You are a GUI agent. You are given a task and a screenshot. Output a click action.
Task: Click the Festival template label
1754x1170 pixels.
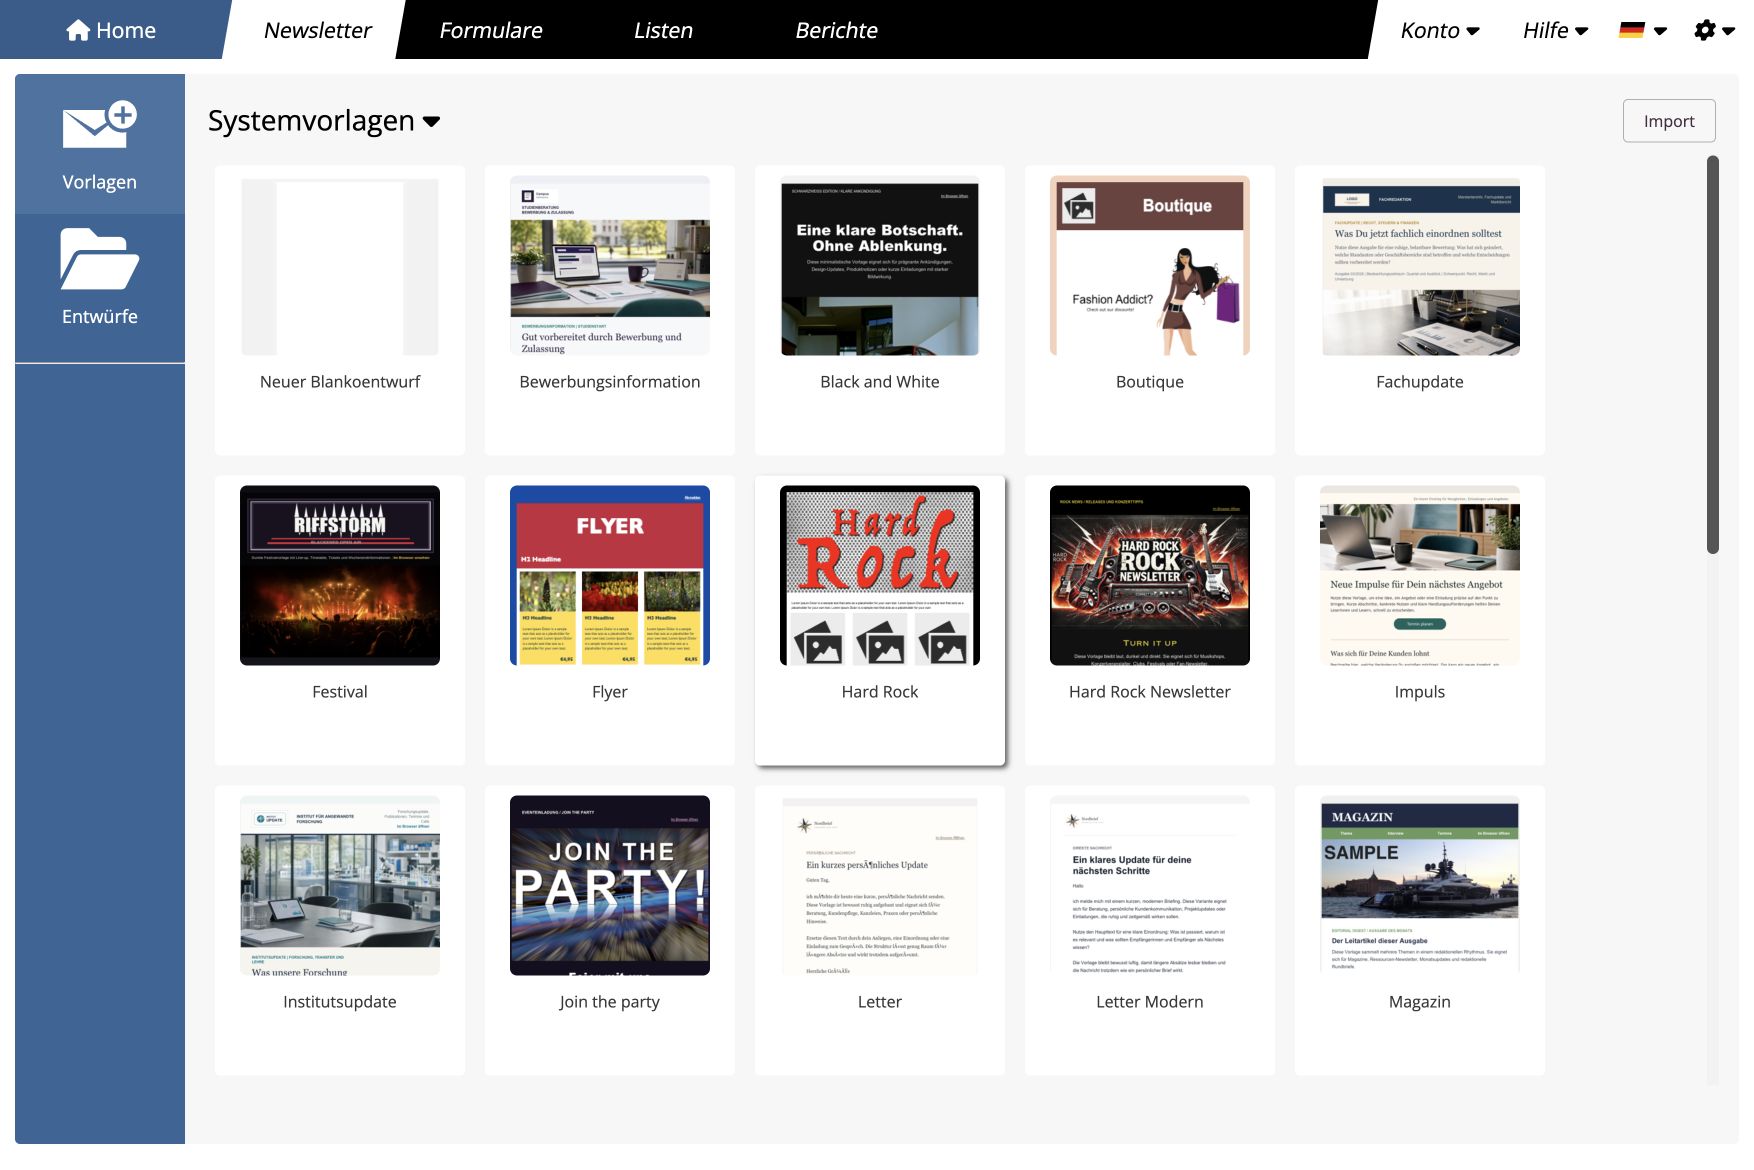point(340,692)
